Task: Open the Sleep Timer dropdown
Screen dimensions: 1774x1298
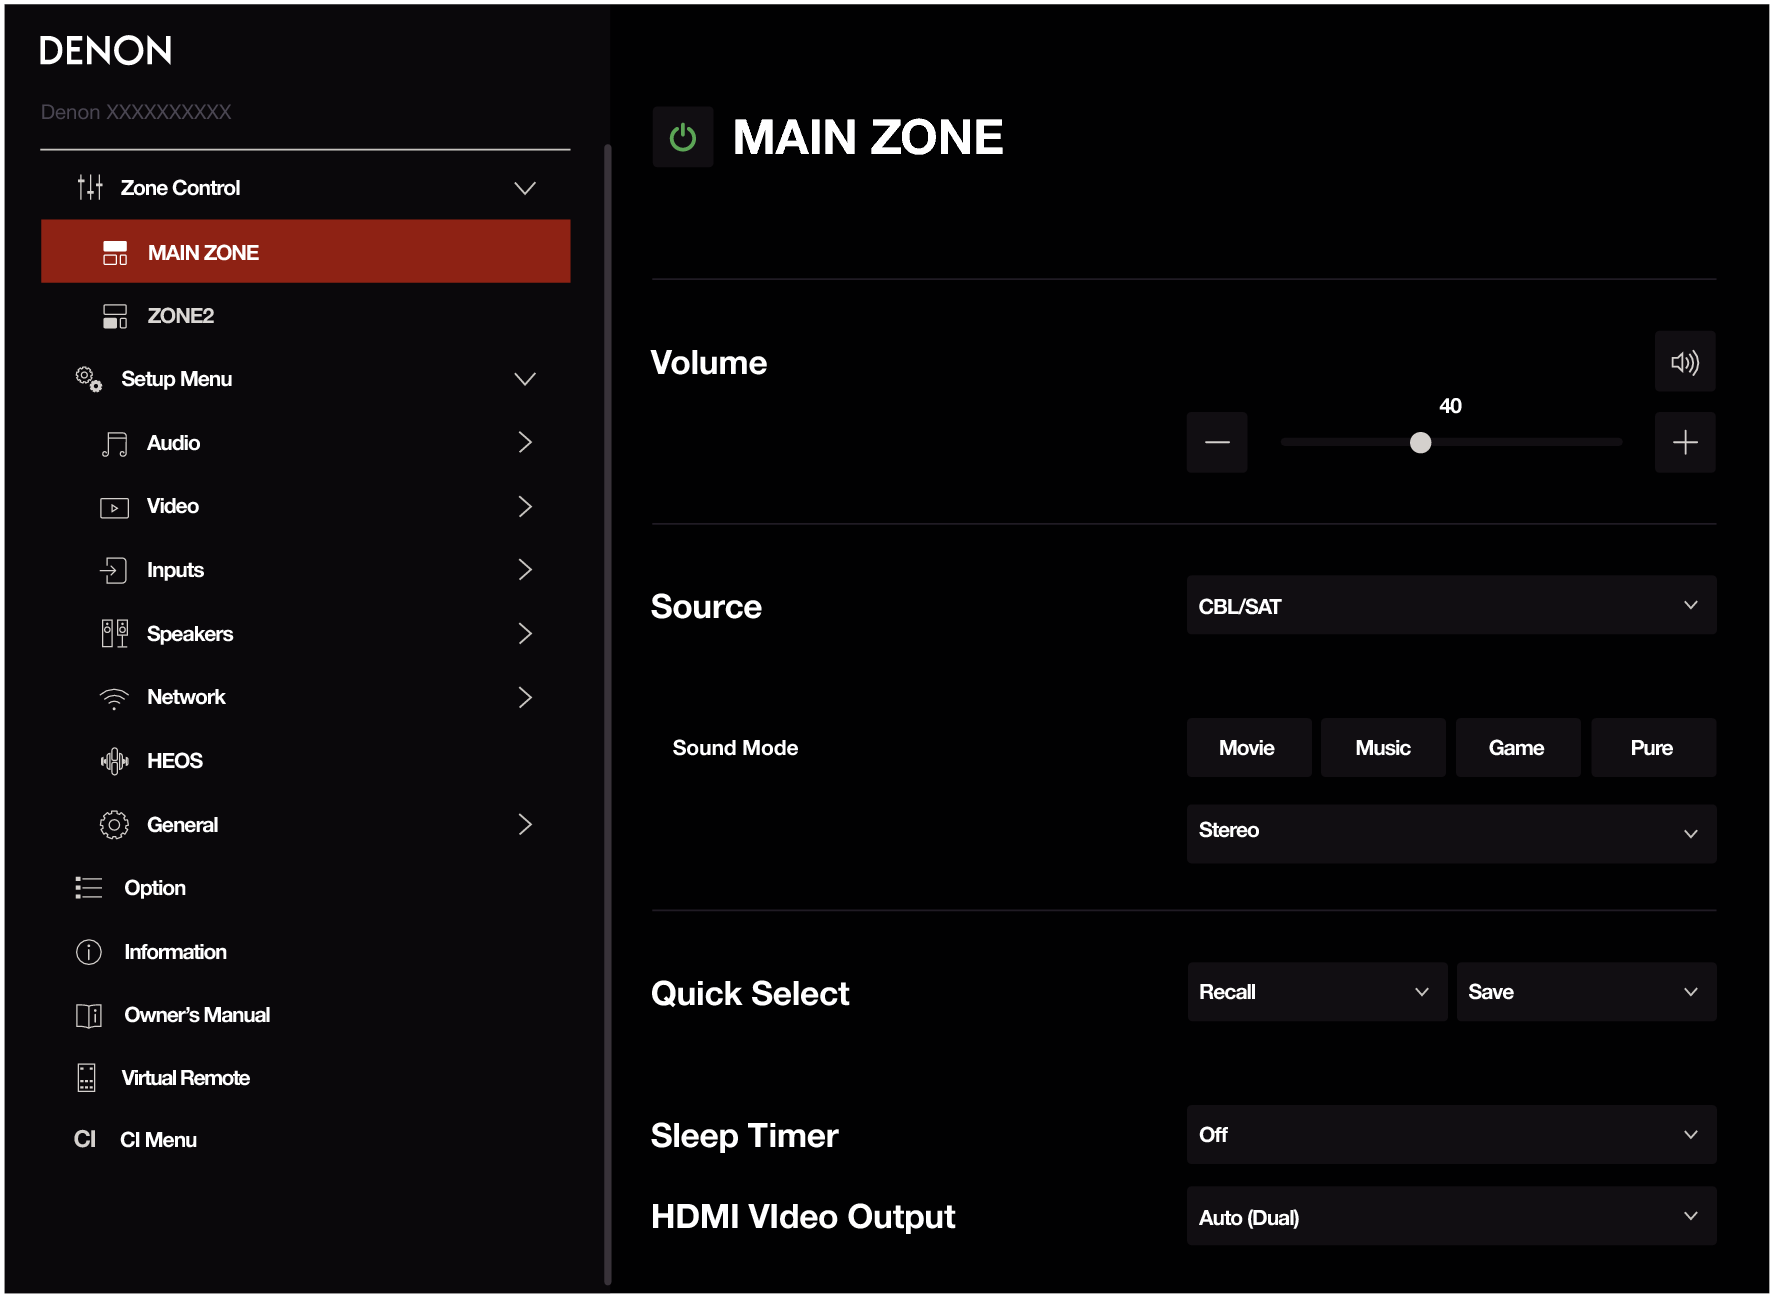Action: pyautogui.click(x=1451, y=1135)
